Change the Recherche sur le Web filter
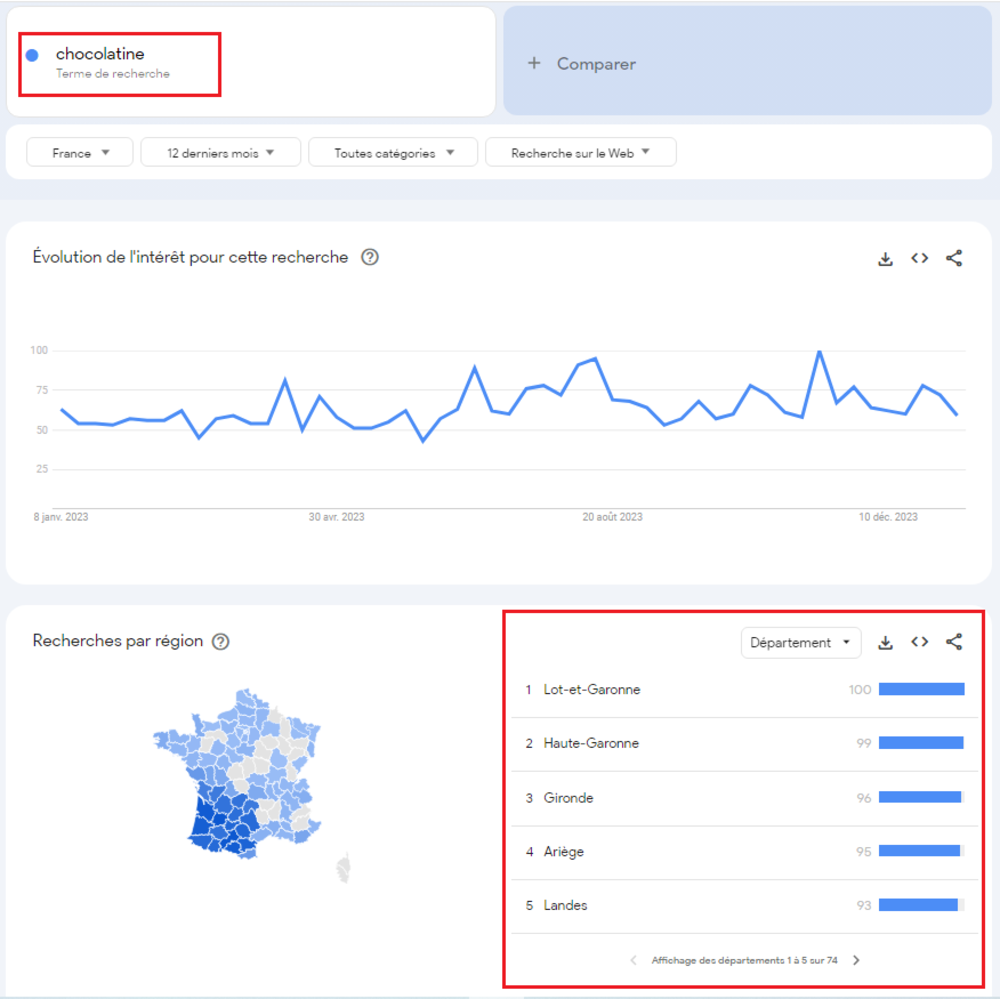The image size is (1000, 999). [580, 153]
